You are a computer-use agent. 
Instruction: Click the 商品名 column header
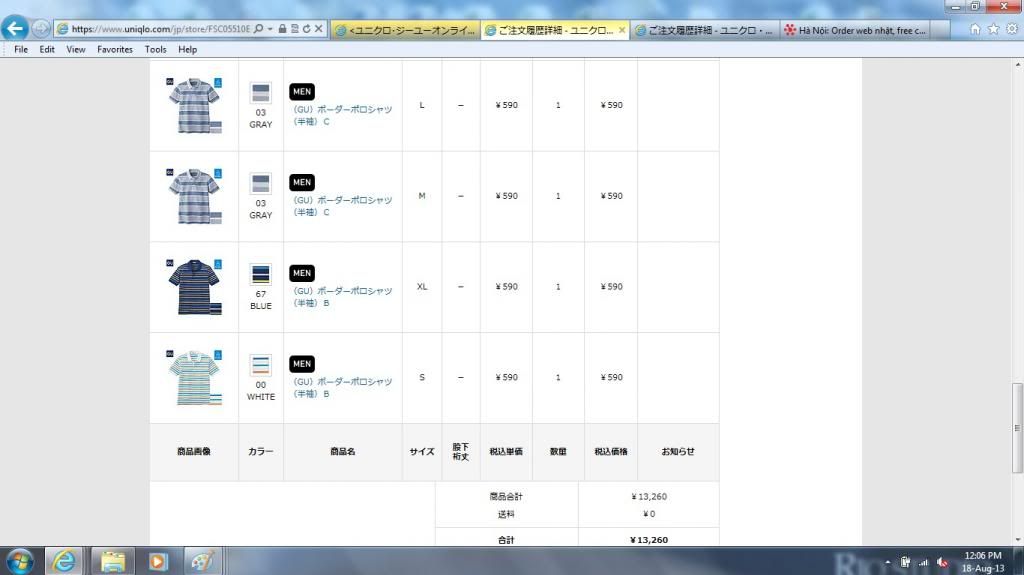[x=343, y=452]
